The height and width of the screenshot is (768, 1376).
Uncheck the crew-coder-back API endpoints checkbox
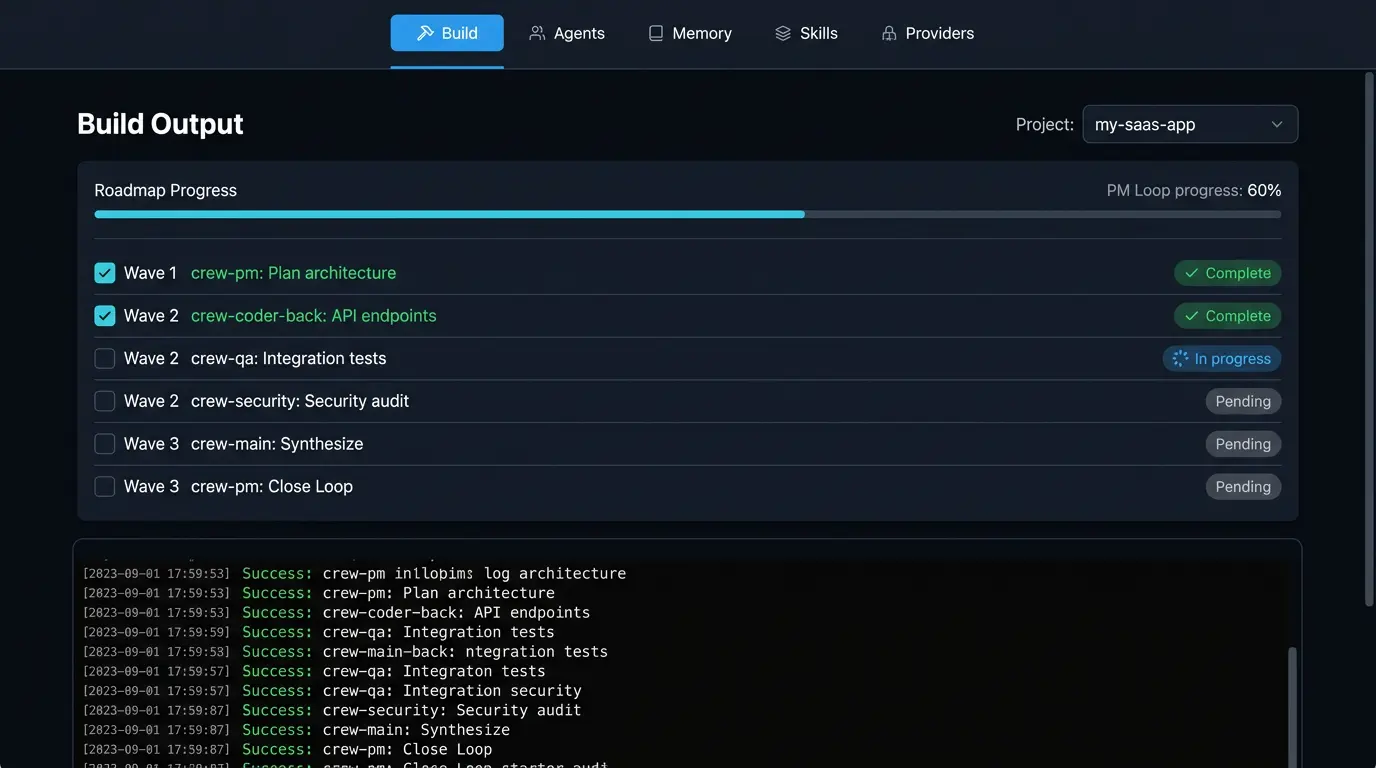104,315
